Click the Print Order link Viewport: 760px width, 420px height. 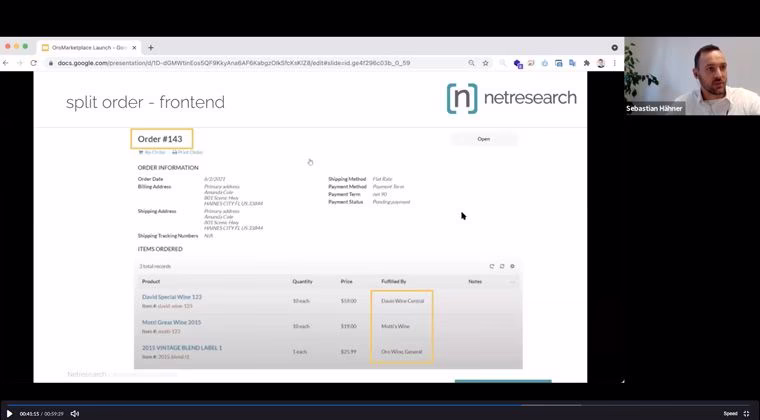tap(188, 152)
